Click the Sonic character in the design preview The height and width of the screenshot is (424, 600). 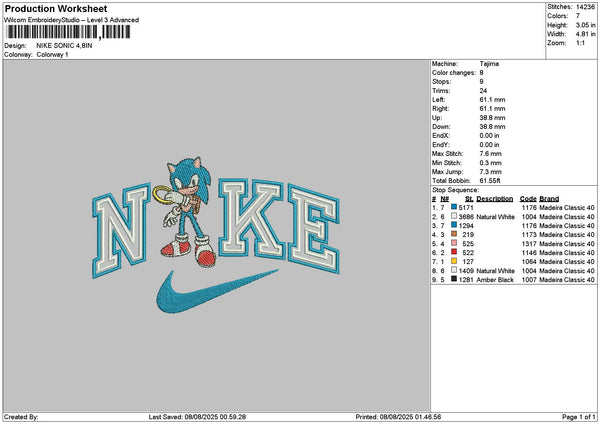(186, 212)
